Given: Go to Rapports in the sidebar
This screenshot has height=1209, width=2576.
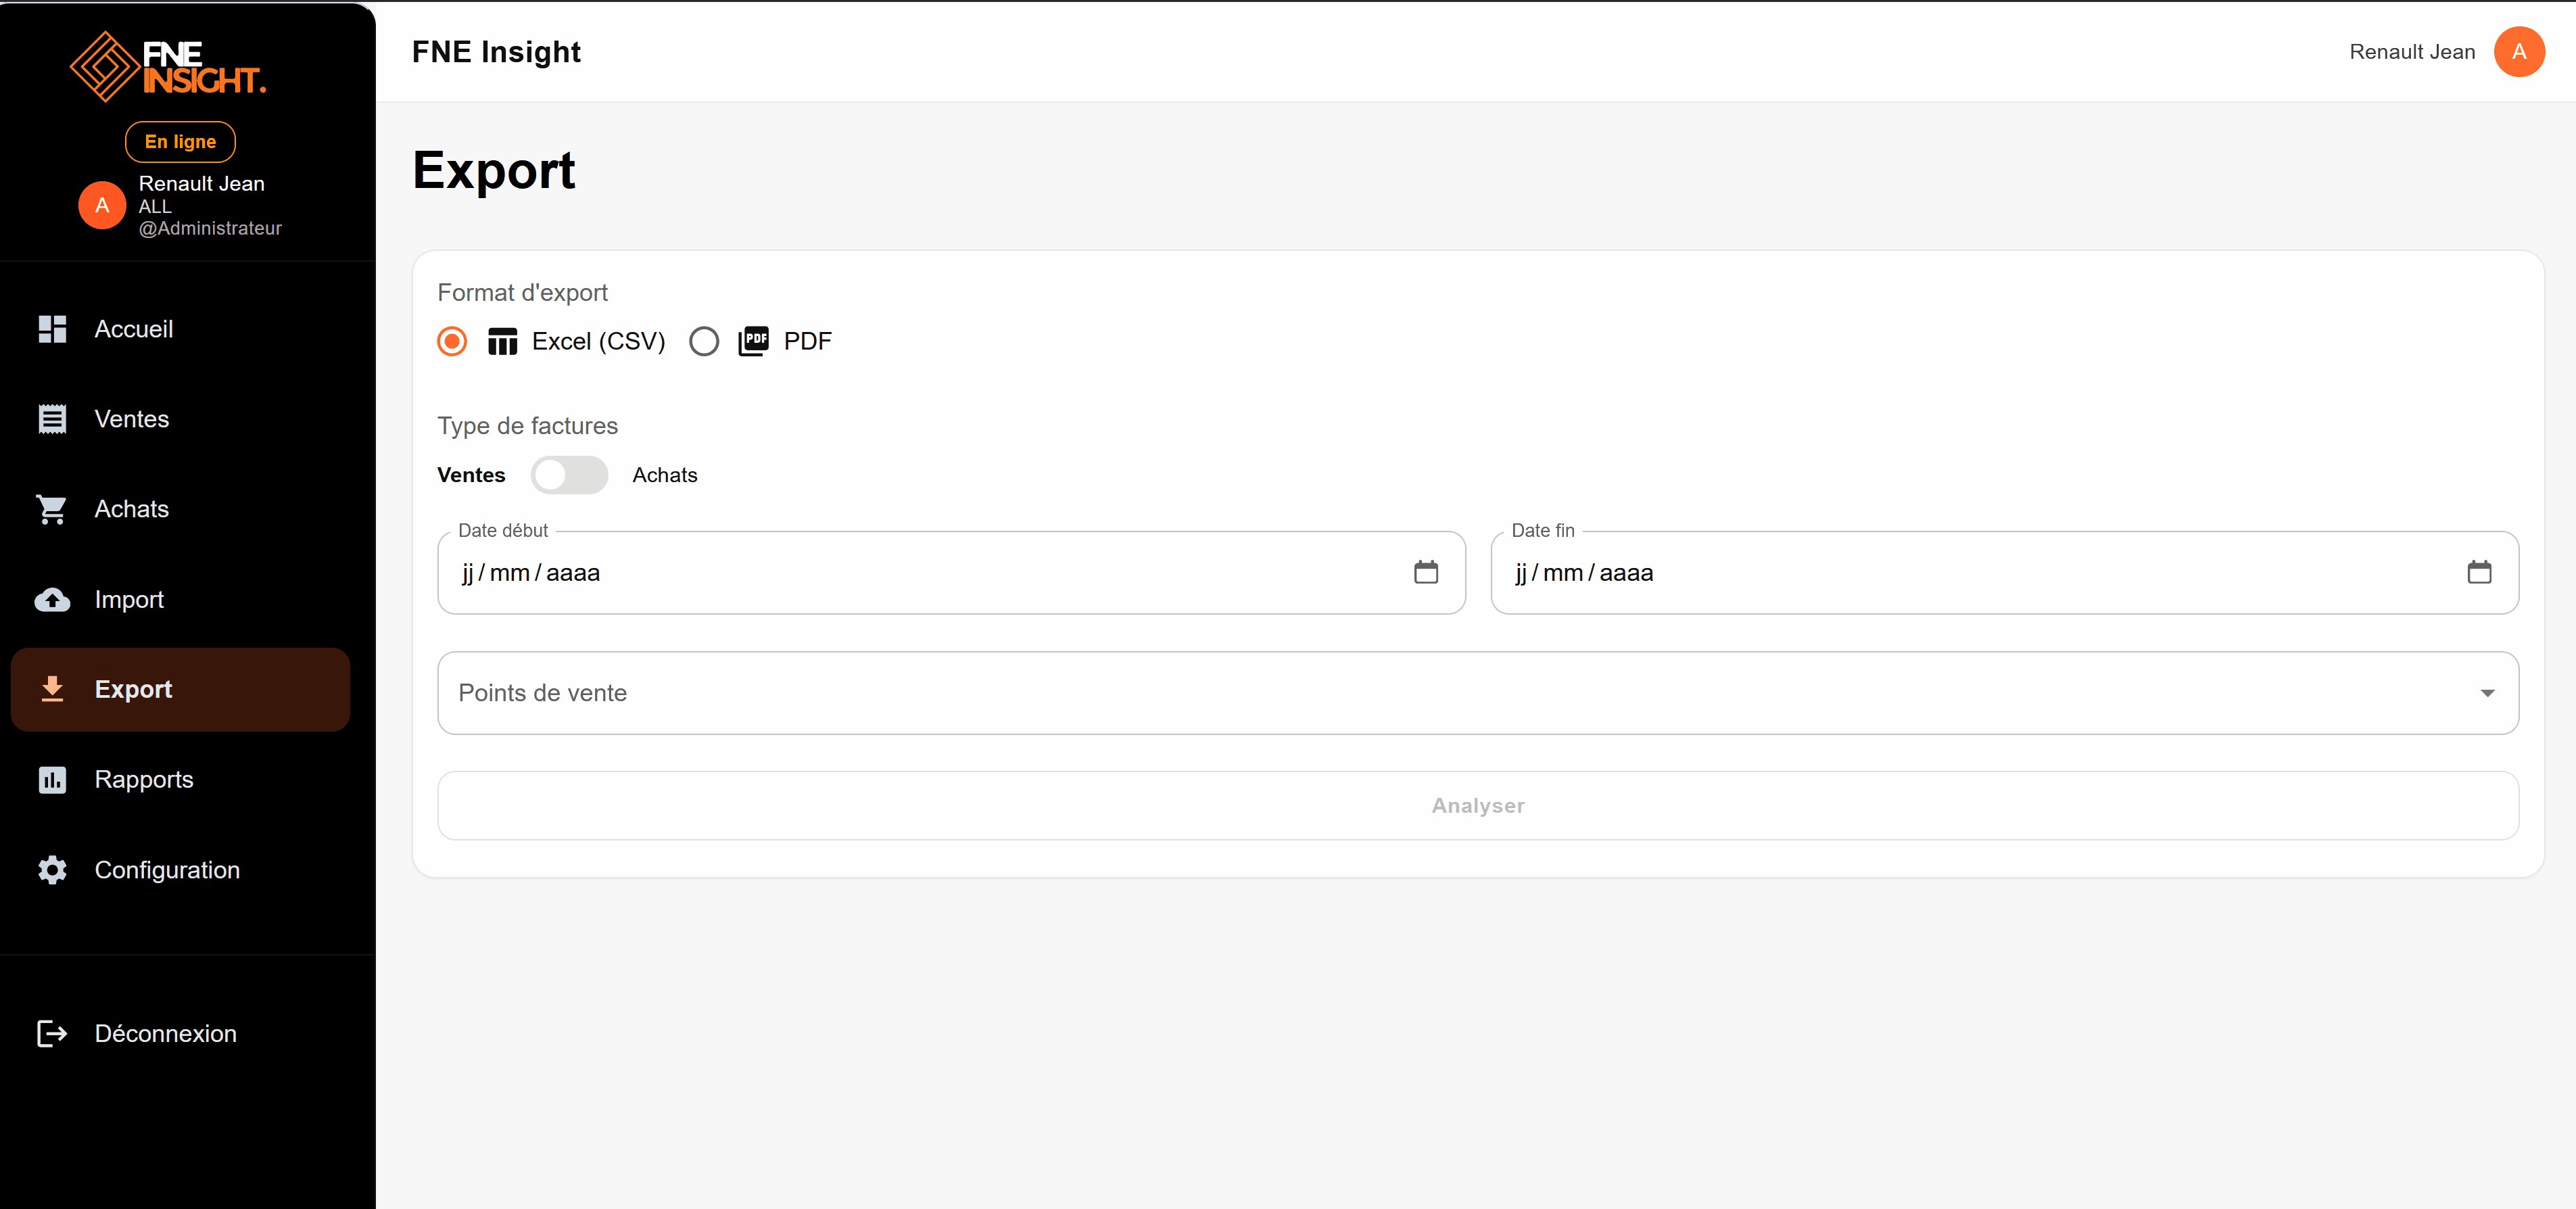Looking at the screenshot, I should [x=144, y=779].
